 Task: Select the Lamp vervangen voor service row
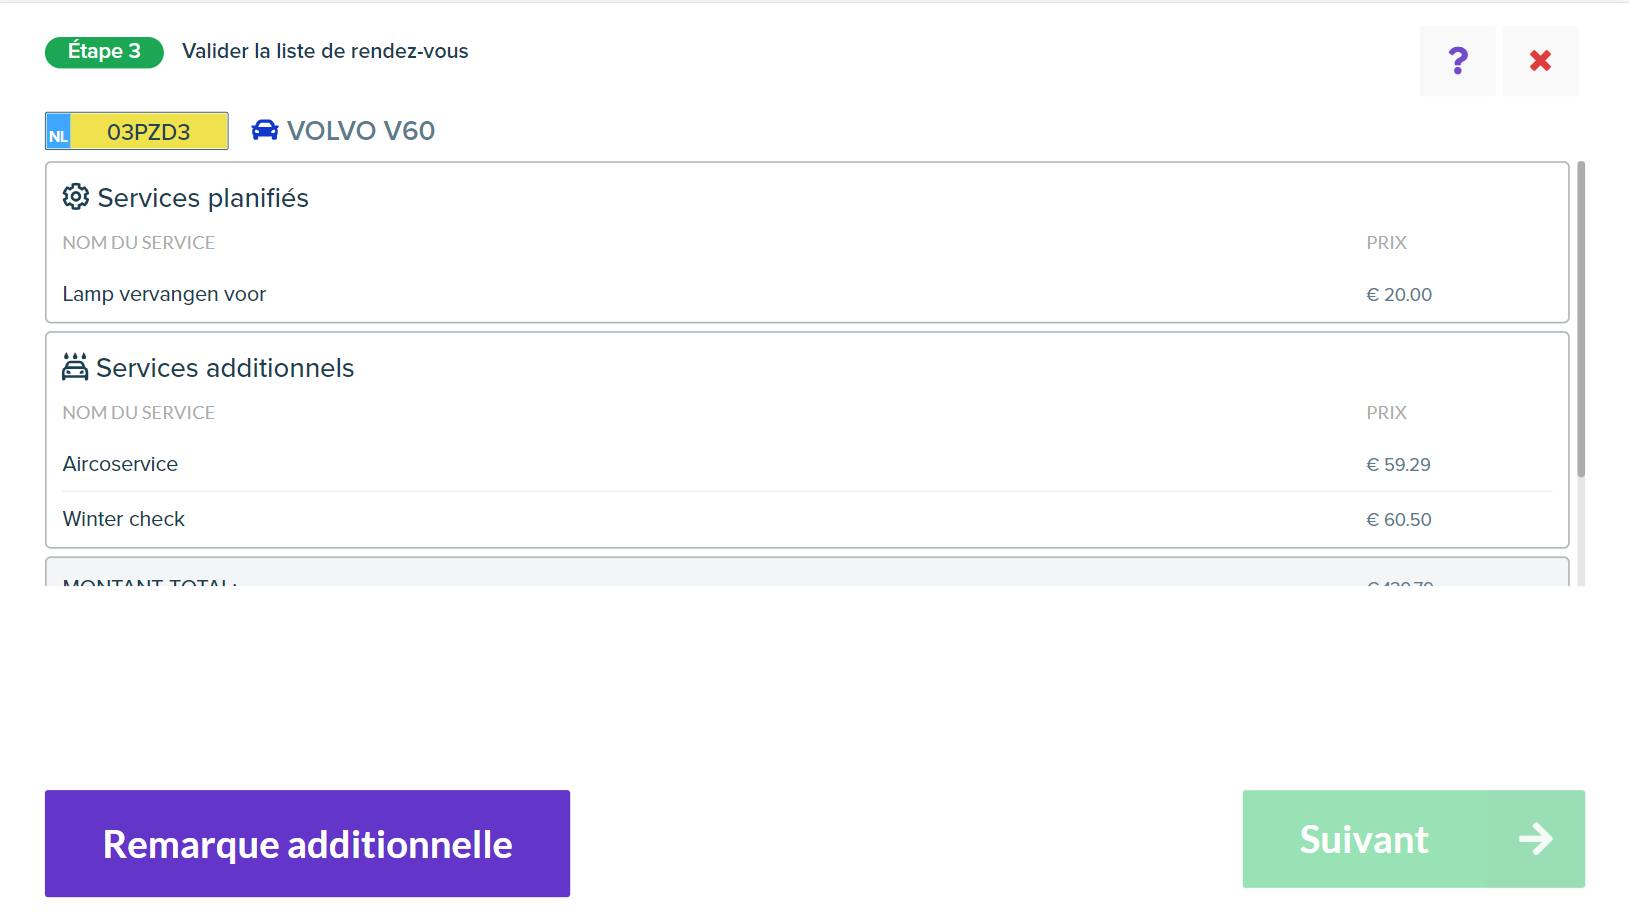(807, 294)
